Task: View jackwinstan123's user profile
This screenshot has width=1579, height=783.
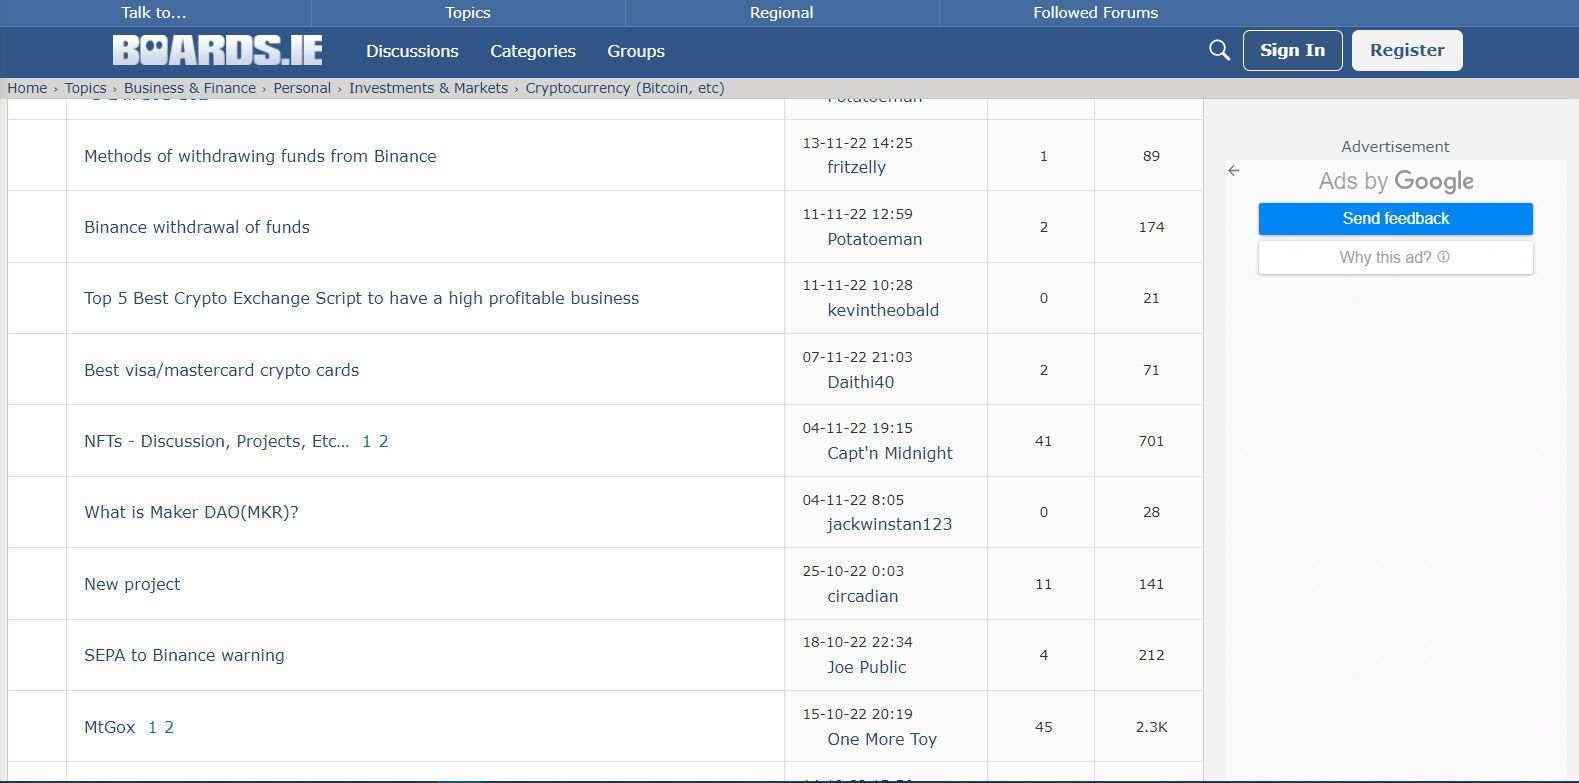Action: click(x=889, y=524)
